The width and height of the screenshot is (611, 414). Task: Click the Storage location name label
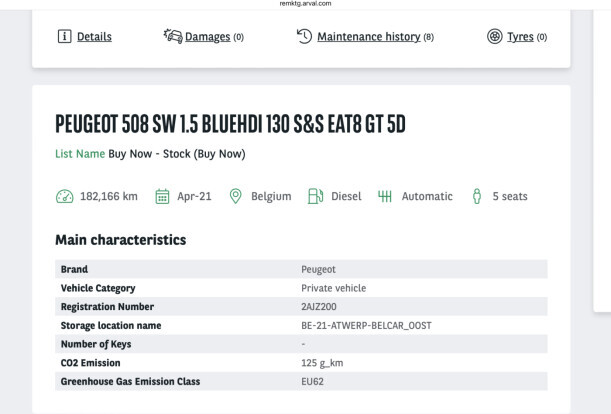click(111, 326)
